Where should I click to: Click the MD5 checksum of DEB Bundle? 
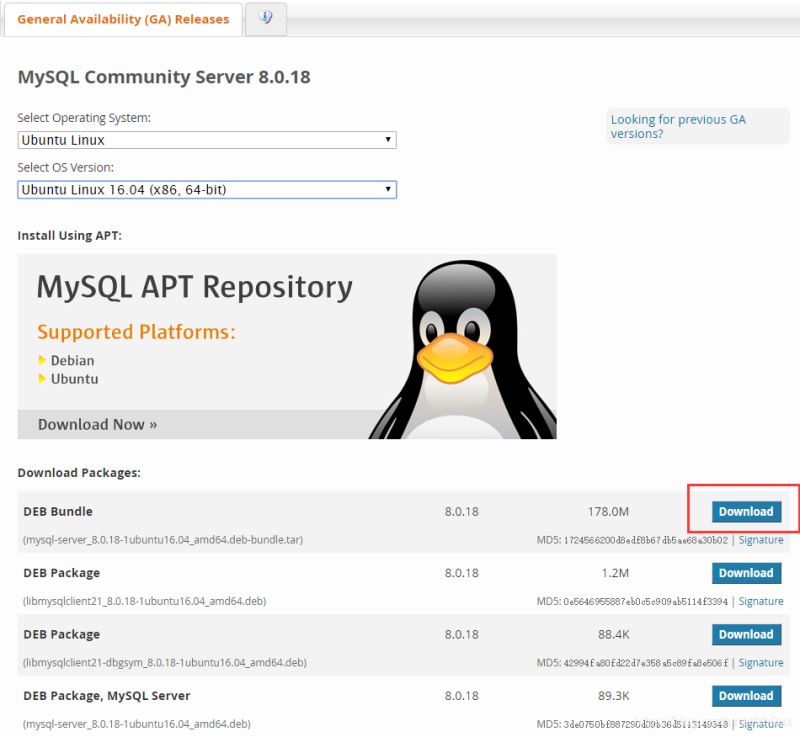click(633, 540)
